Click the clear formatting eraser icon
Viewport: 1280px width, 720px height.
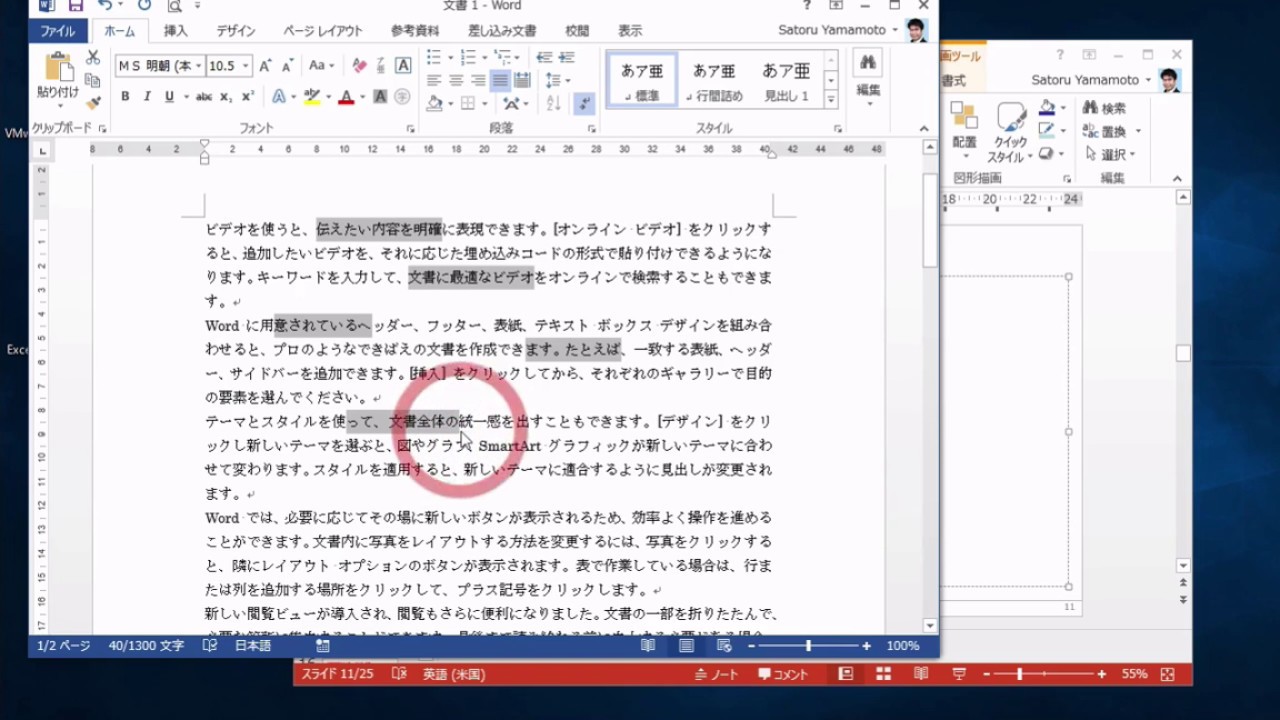pyautogui.click(x=359, y=66)
